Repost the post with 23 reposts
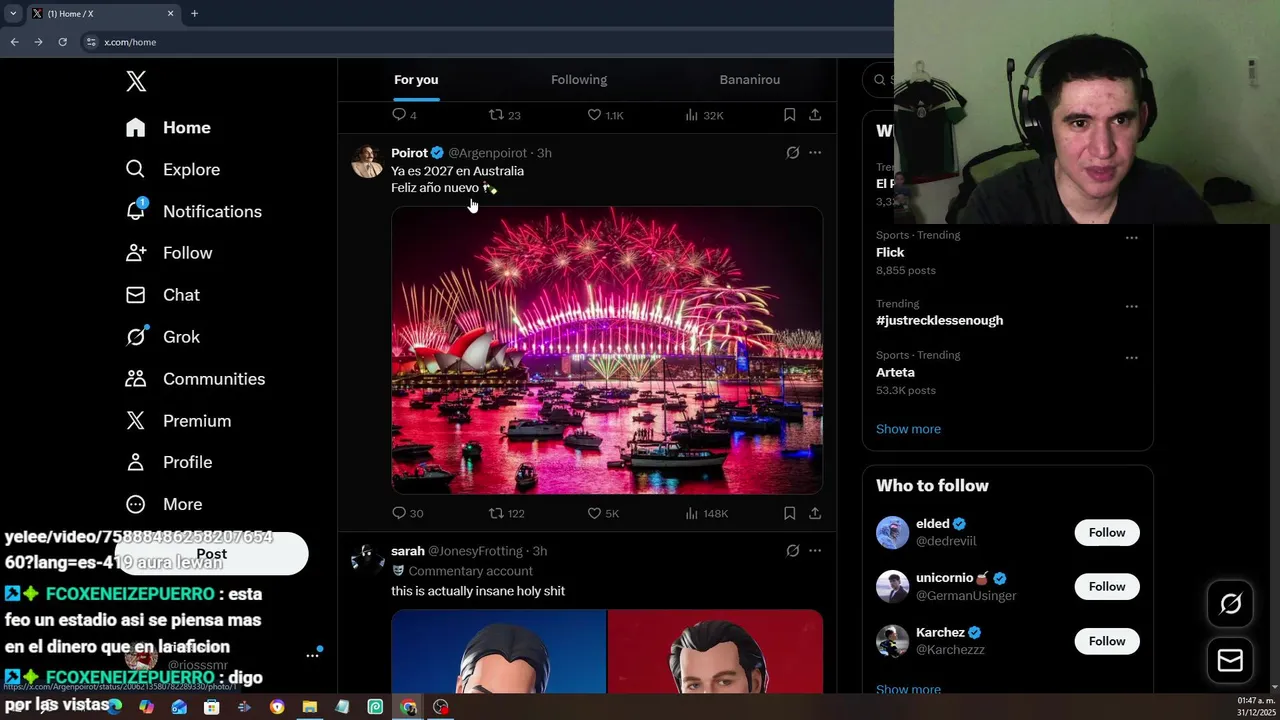 tap(504, 115)
